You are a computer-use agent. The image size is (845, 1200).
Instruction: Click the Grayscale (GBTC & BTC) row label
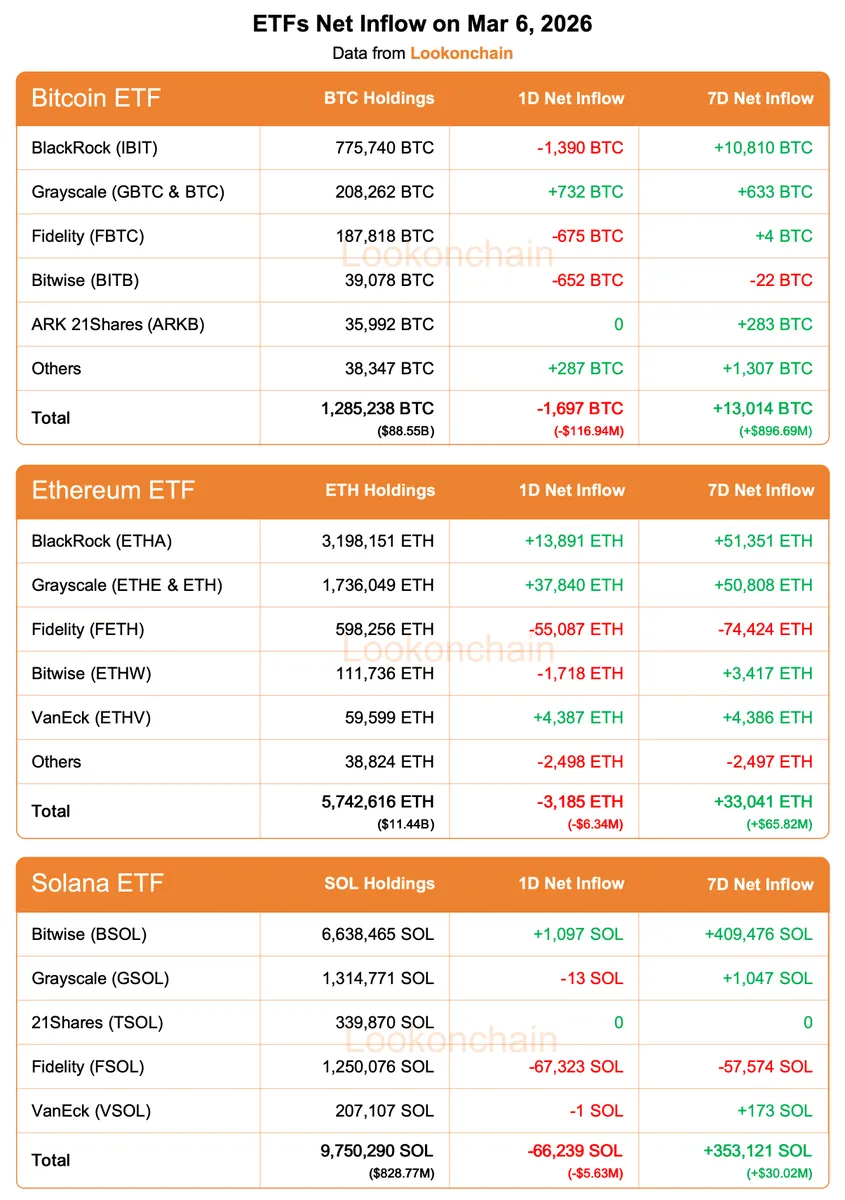(128, 192)
